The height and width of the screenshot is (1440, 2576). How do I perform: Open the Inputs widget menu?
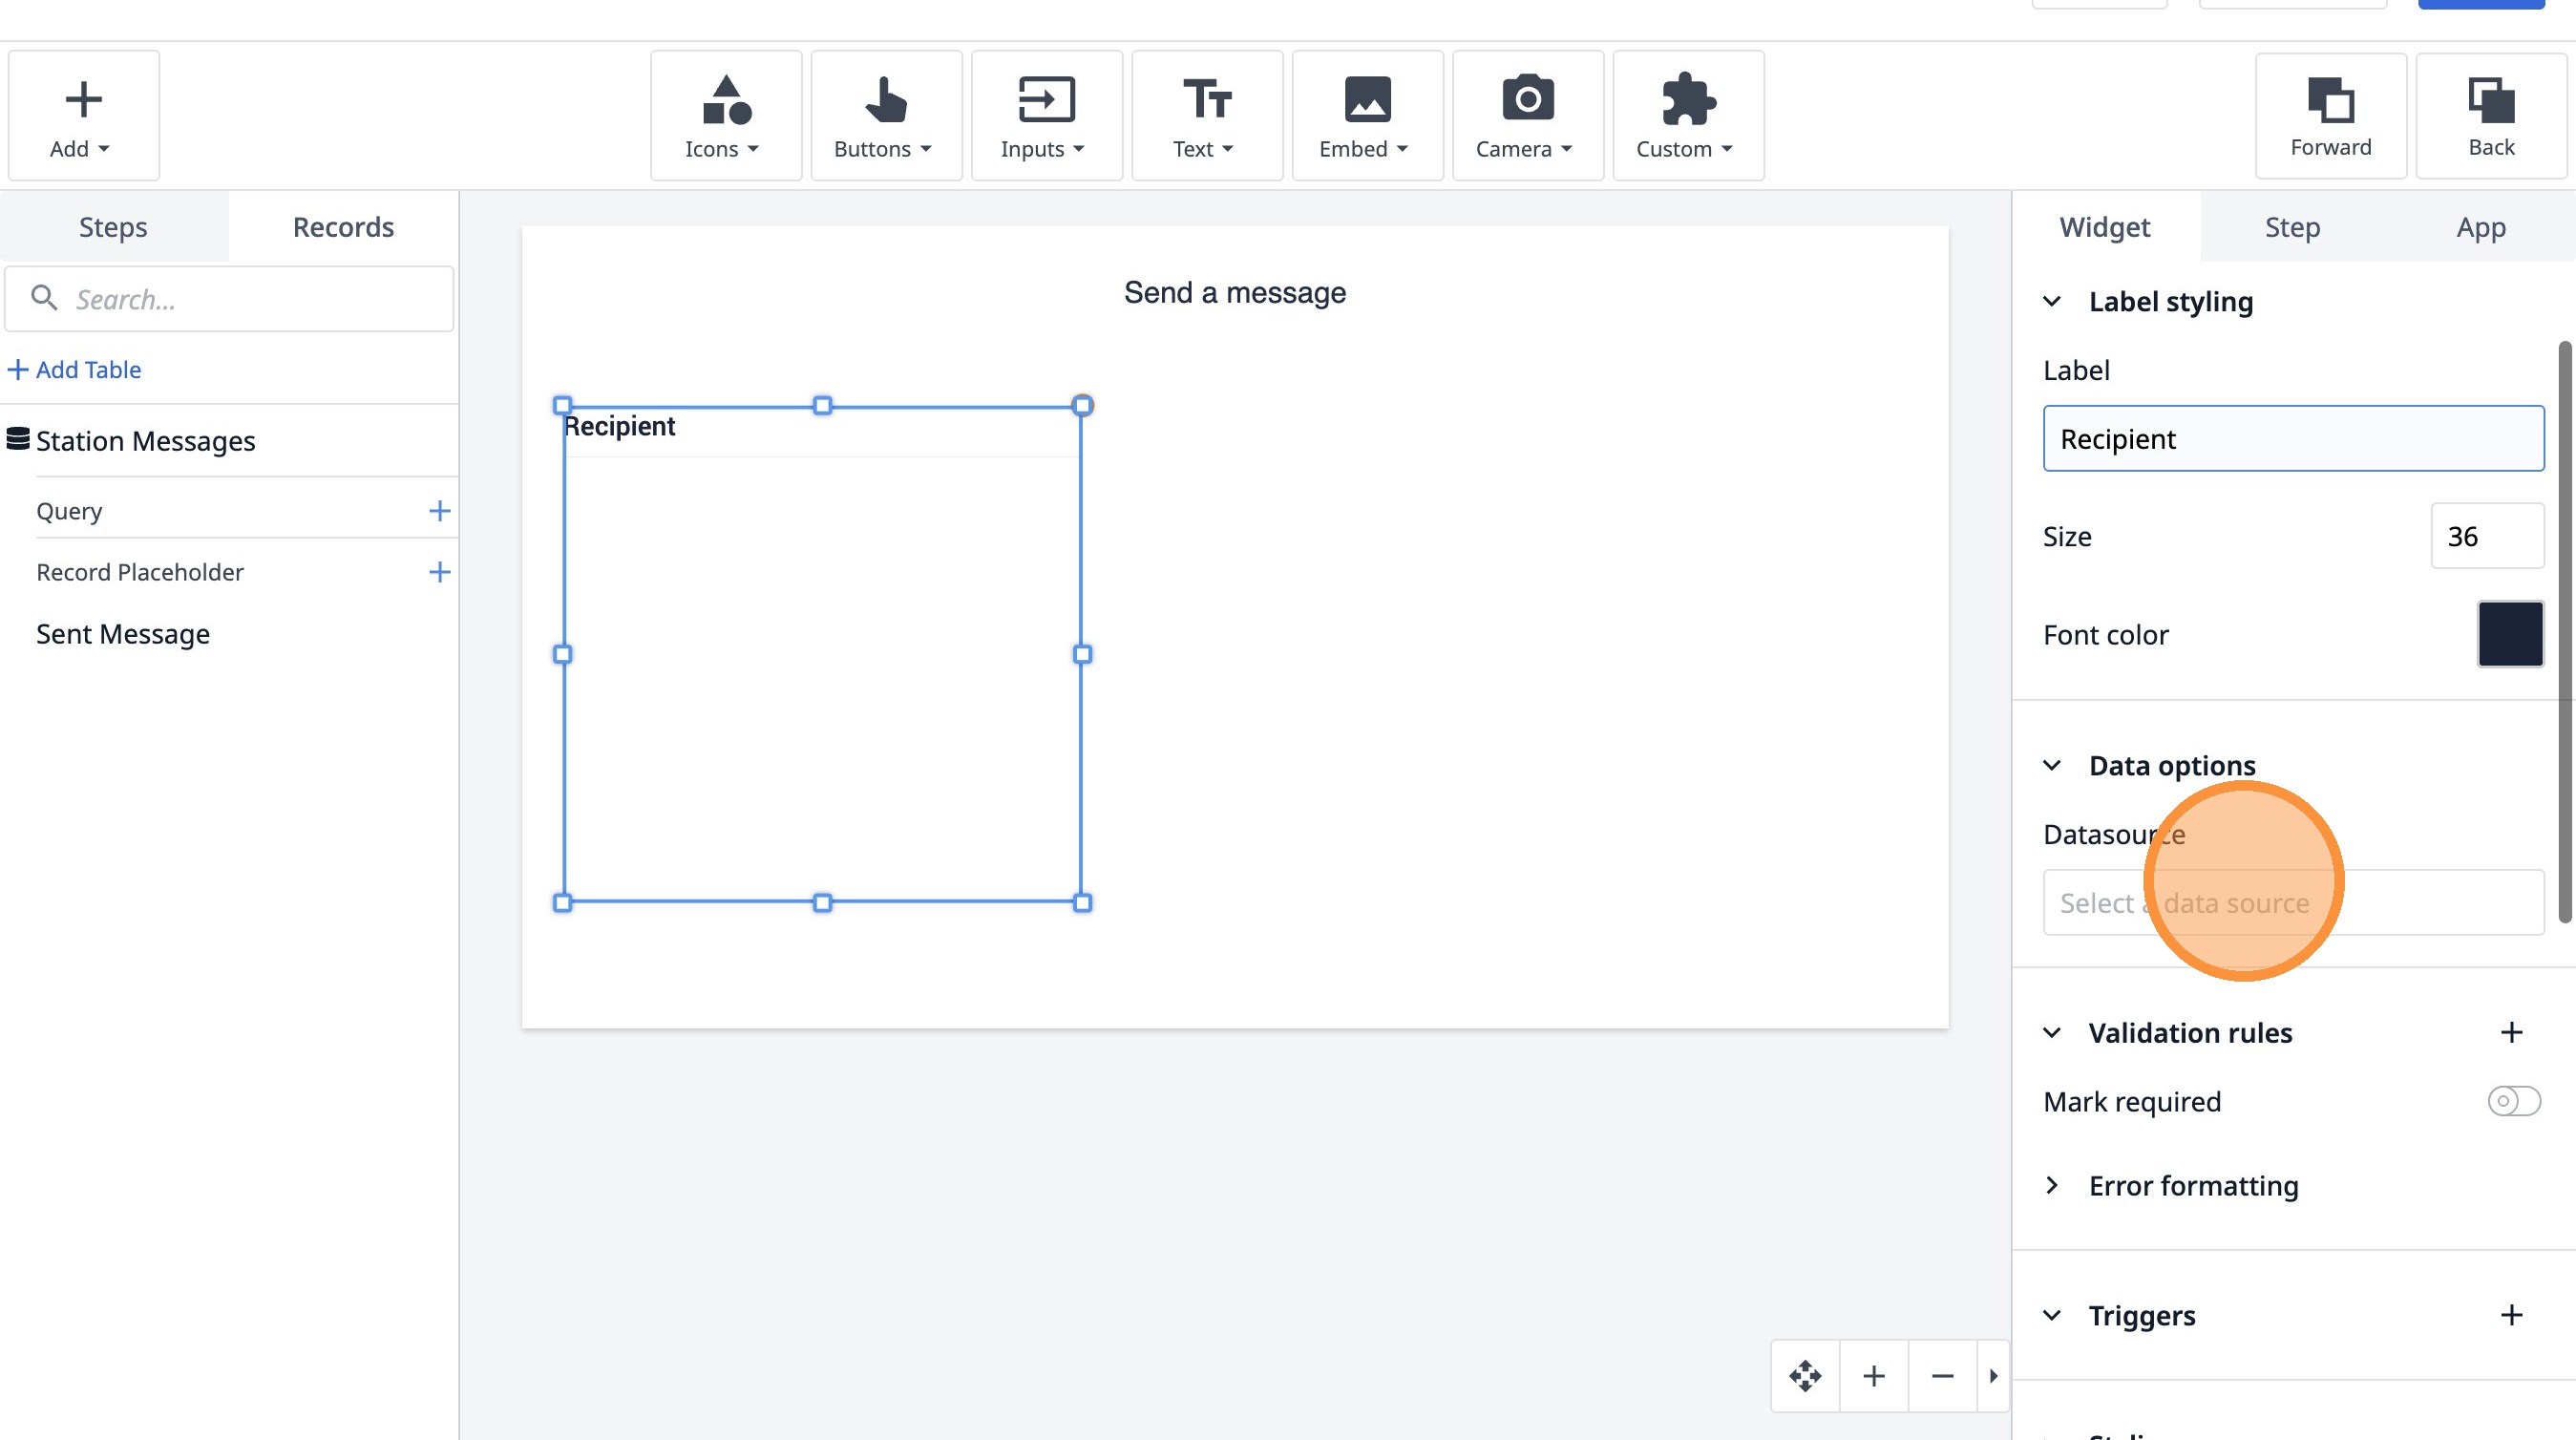[1045, 116]
